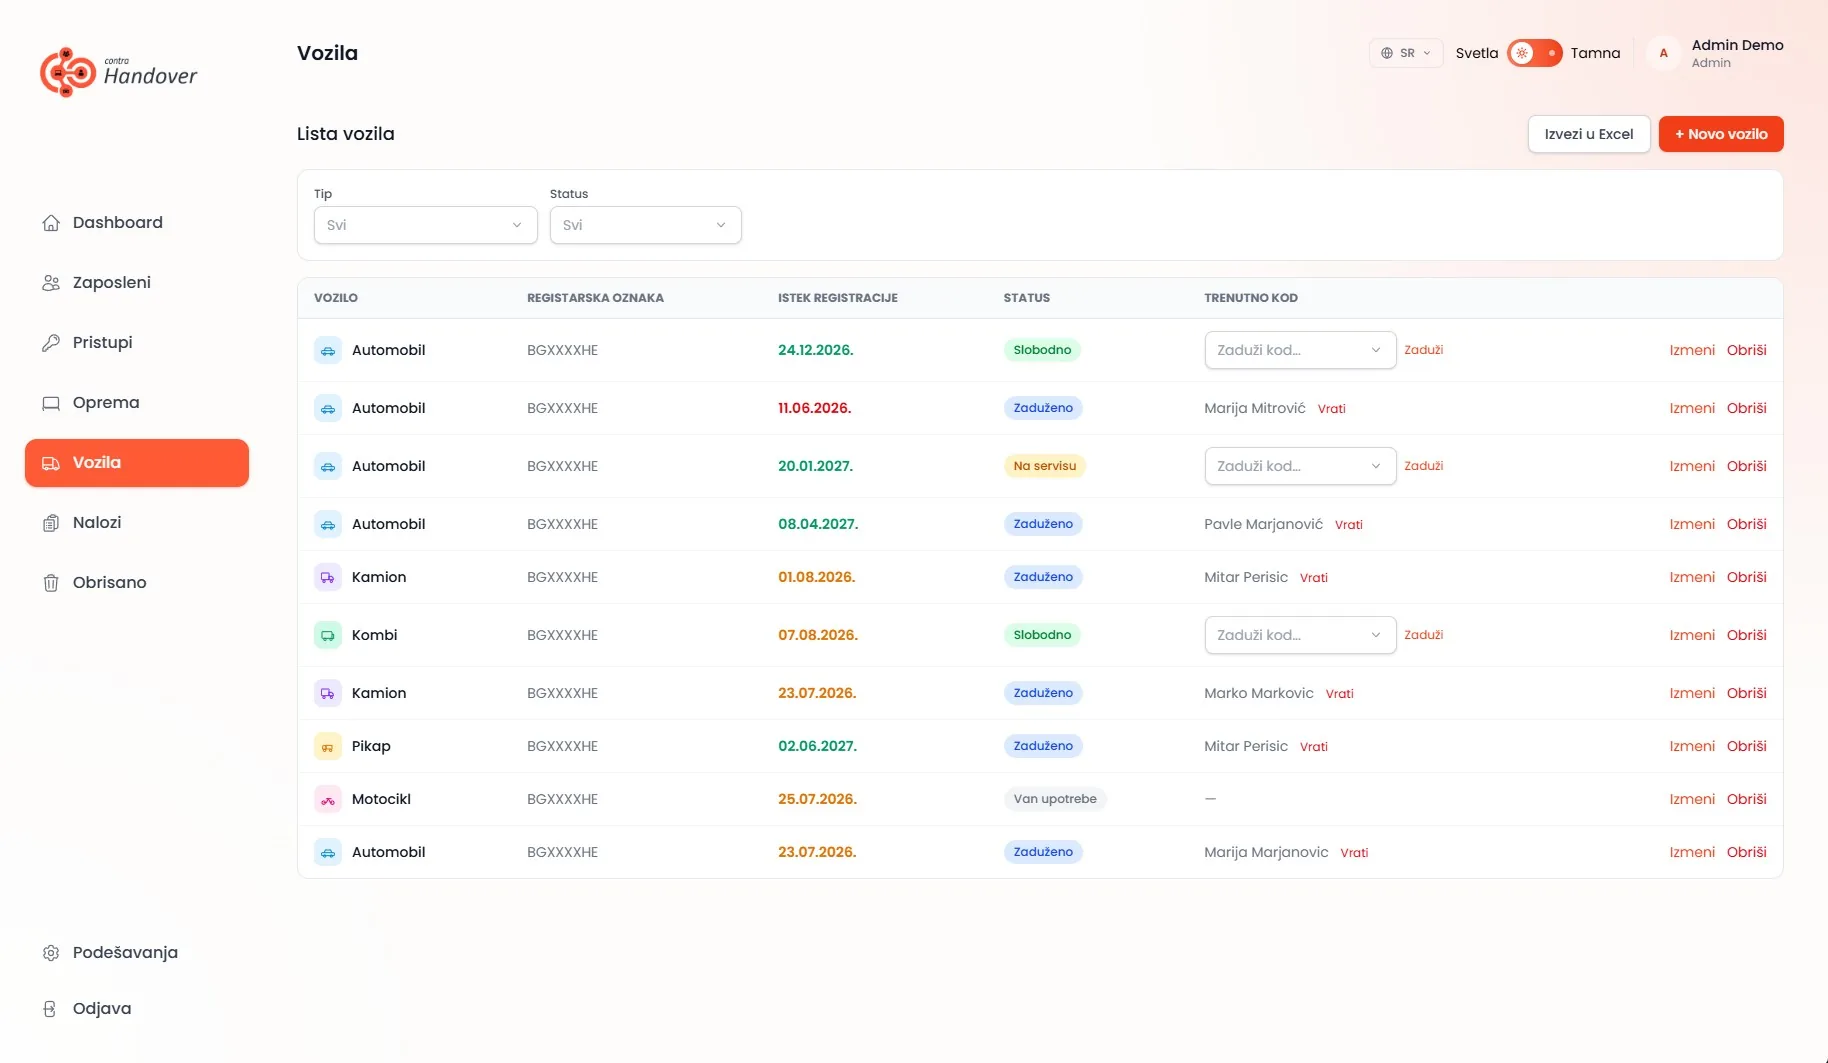Click the Pristupi key icon
Screen dimensions: 1828x1063
(x=51, y=343)
